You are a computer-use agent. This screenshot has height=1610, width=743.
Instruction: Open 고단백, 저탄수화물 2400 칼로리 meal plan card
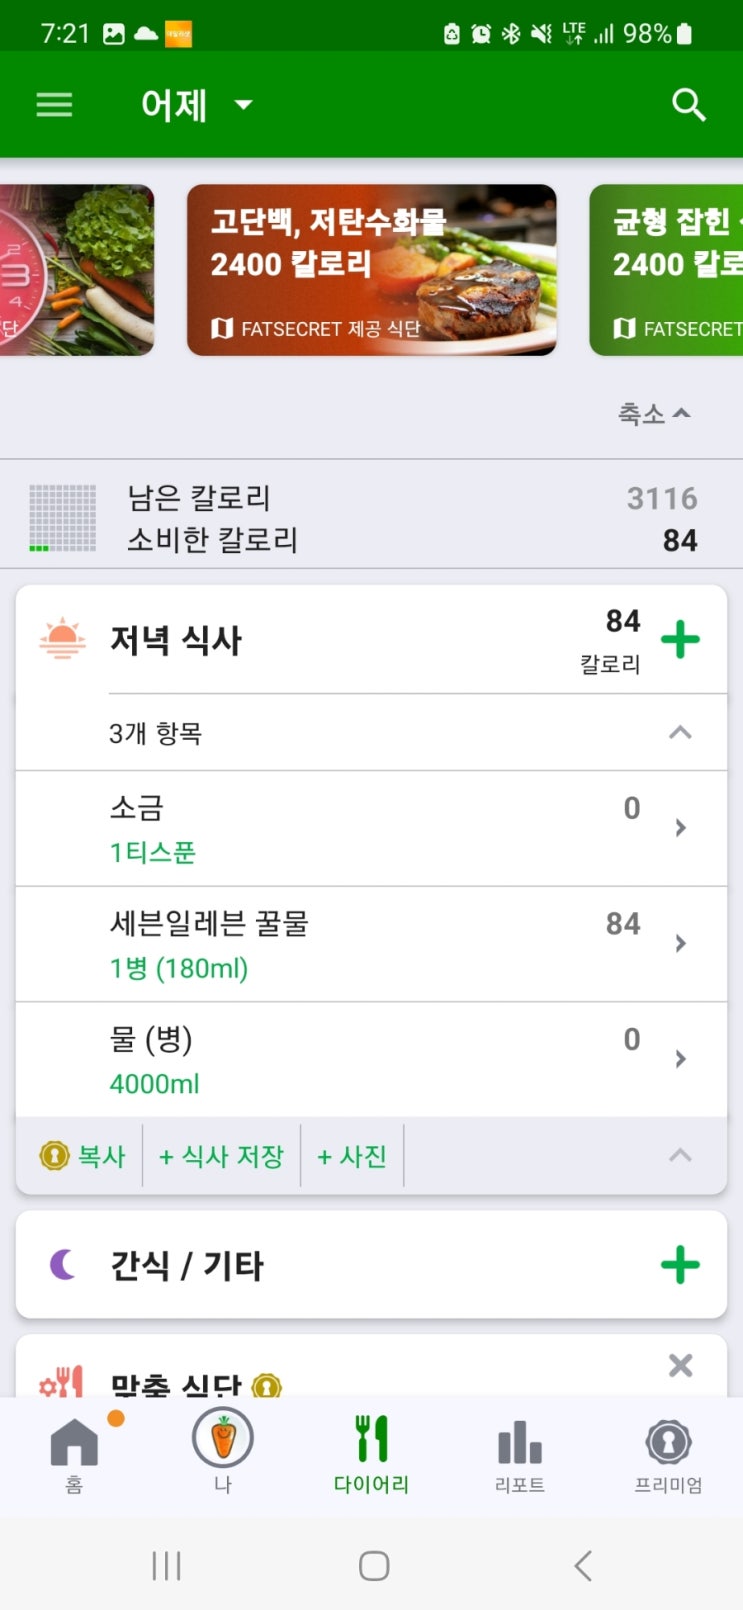click(371, 270)
